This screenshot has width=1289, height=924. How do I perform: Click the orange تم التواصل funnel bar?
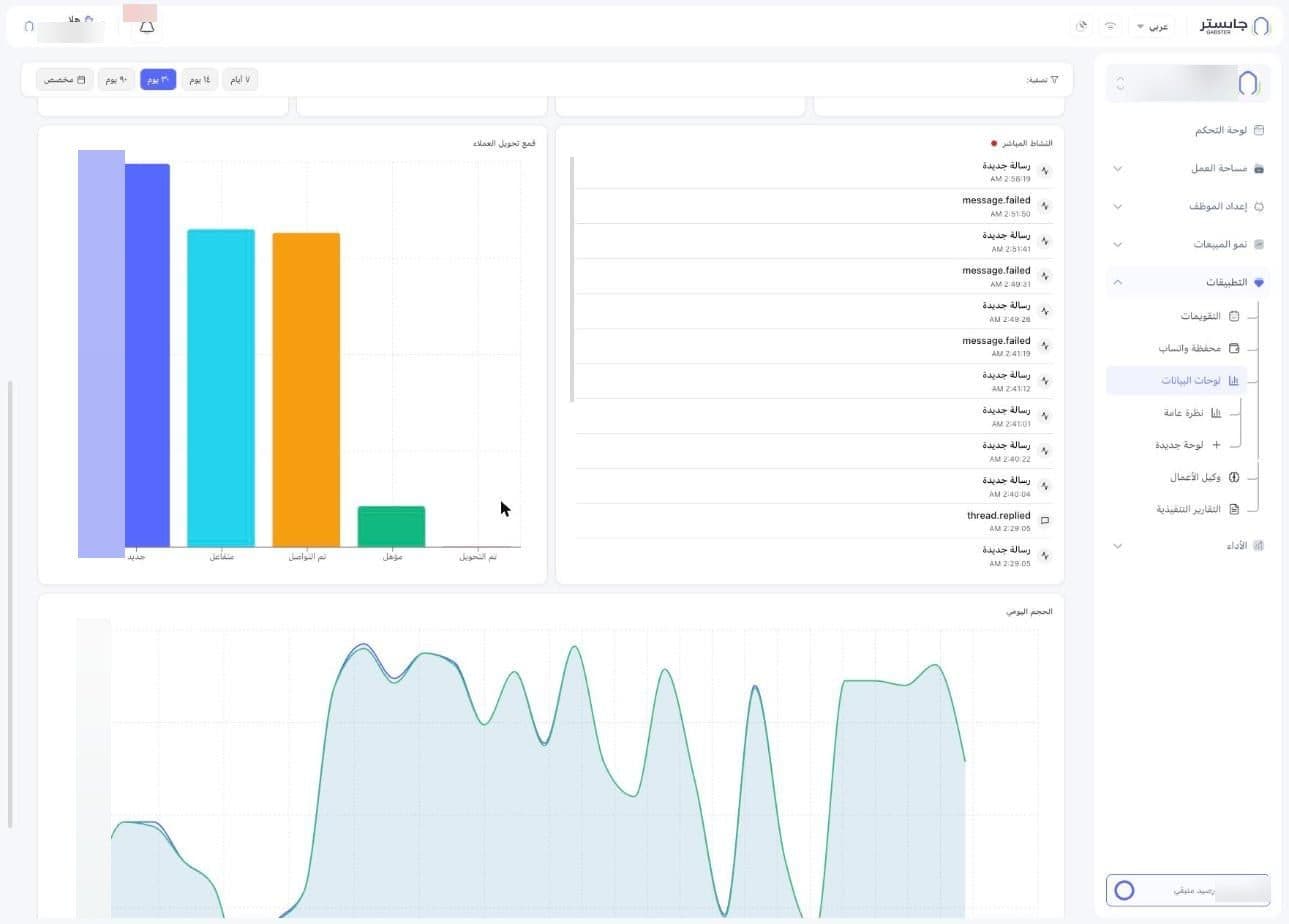pyautogui.click(x=306, y=390)
